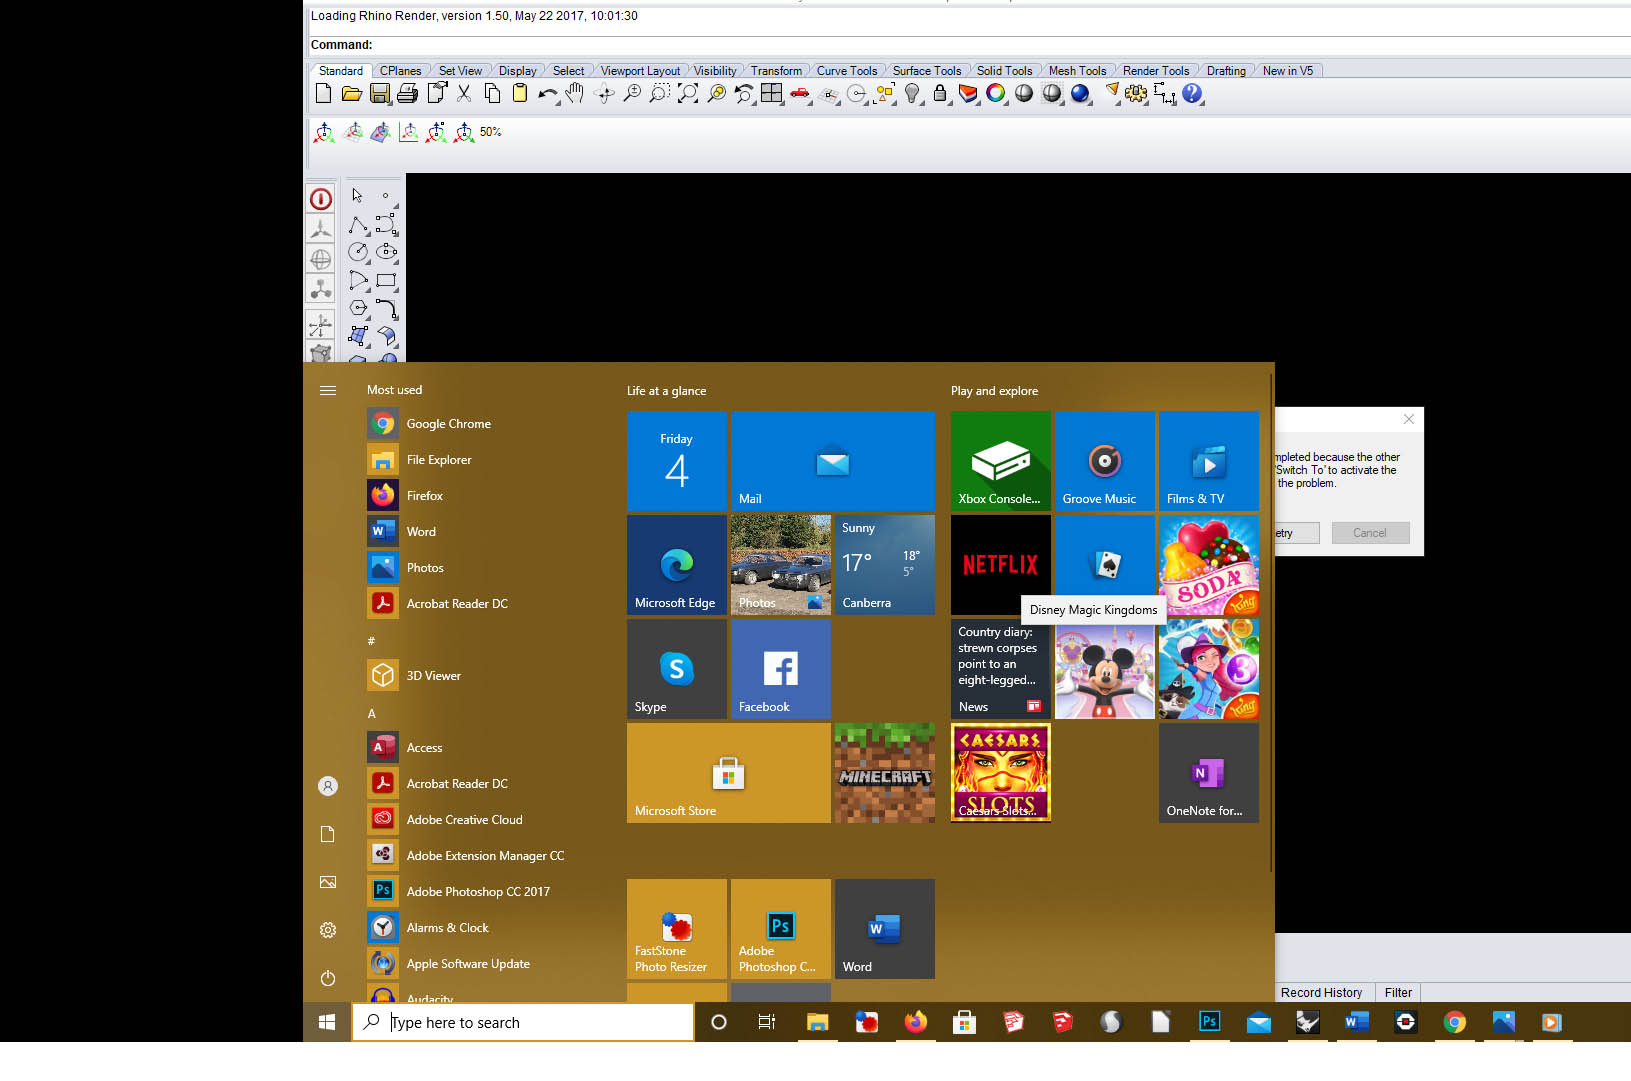Image resolution: width=1631 pixels, height=1081 pixels.
Task: Launch Alarms & Clock from app list
Action: 482,928
